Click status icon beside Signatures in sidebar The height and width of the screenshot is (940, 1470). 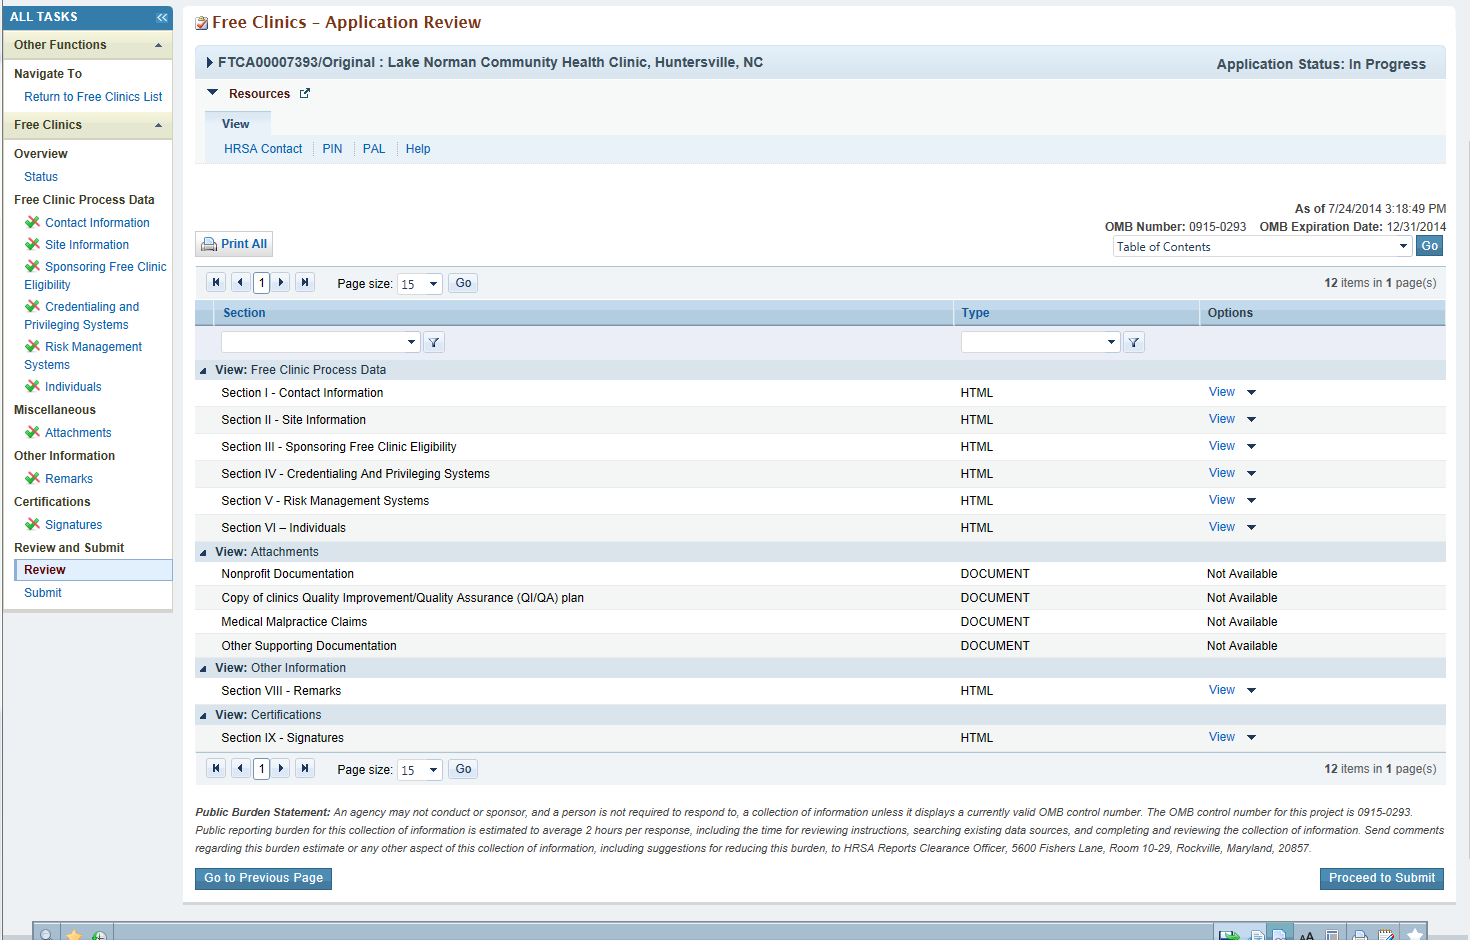point(32,524)
